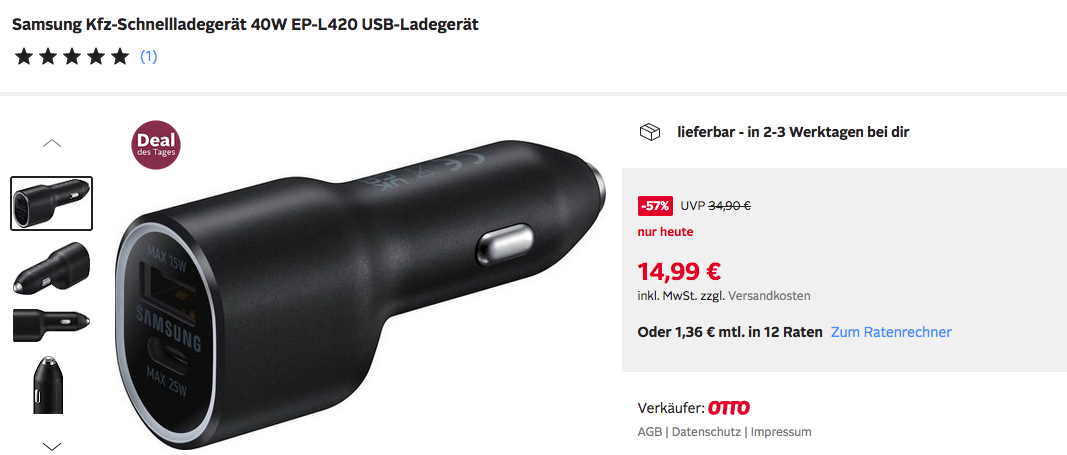Open the Impressum link

click(781, 432)
